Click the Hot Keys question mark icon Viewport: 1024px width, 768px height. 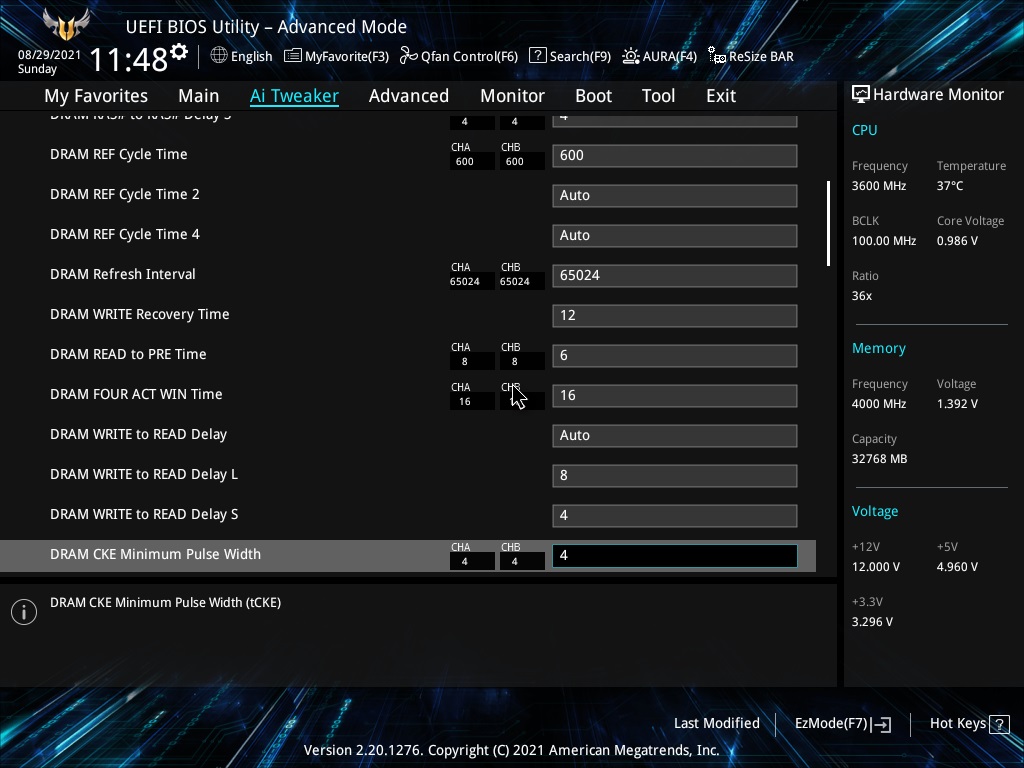click(999, 724)
